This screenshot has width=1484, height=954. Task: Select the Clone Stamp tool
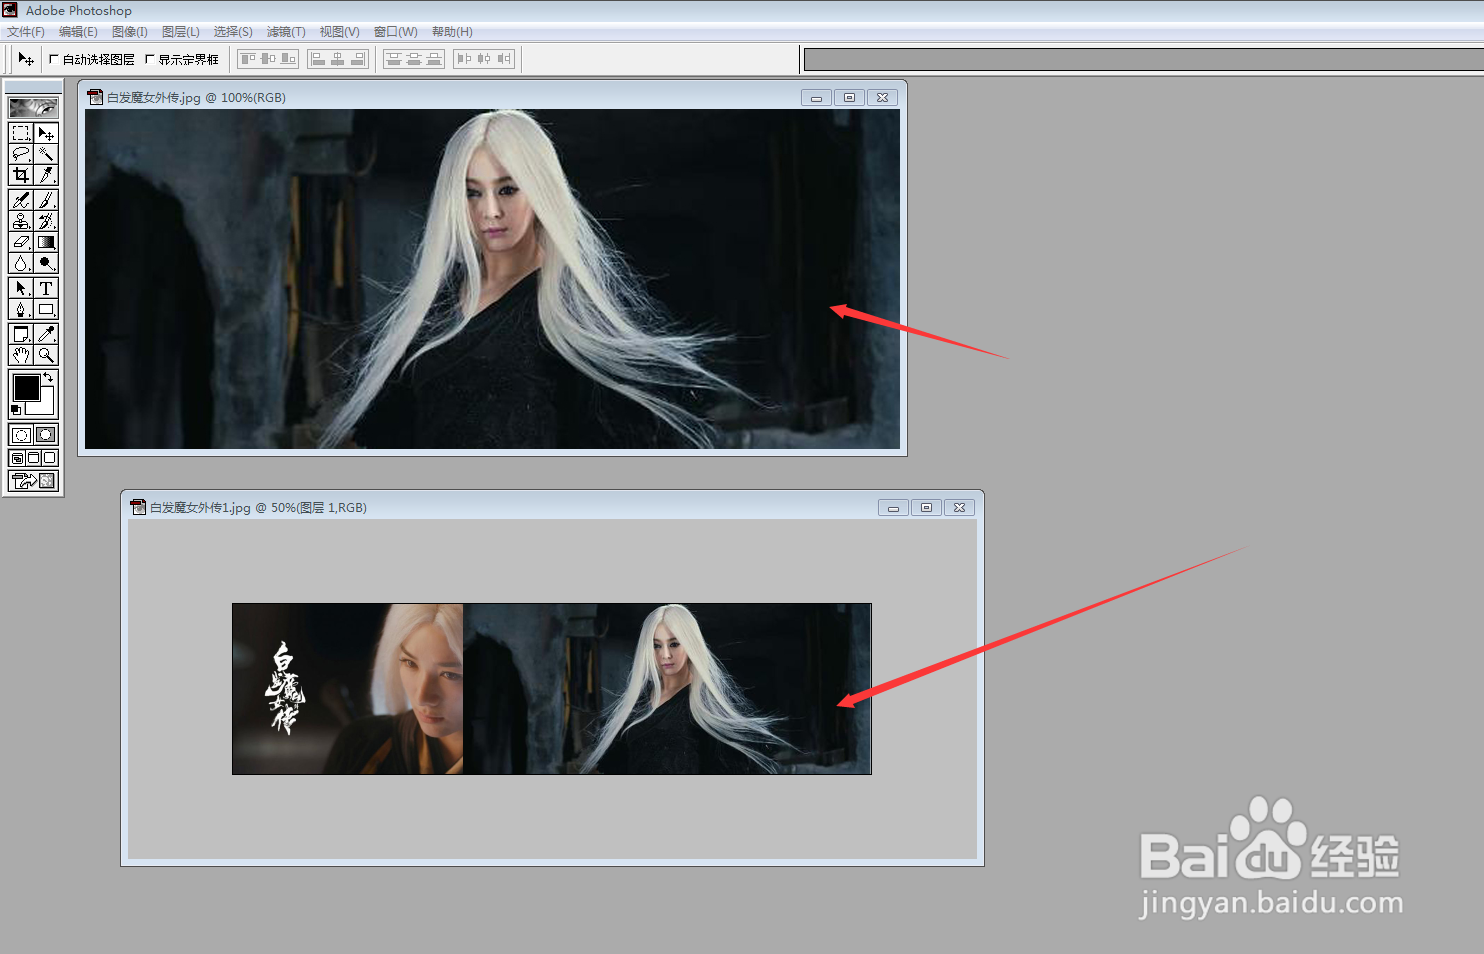[x=21, y=221]
